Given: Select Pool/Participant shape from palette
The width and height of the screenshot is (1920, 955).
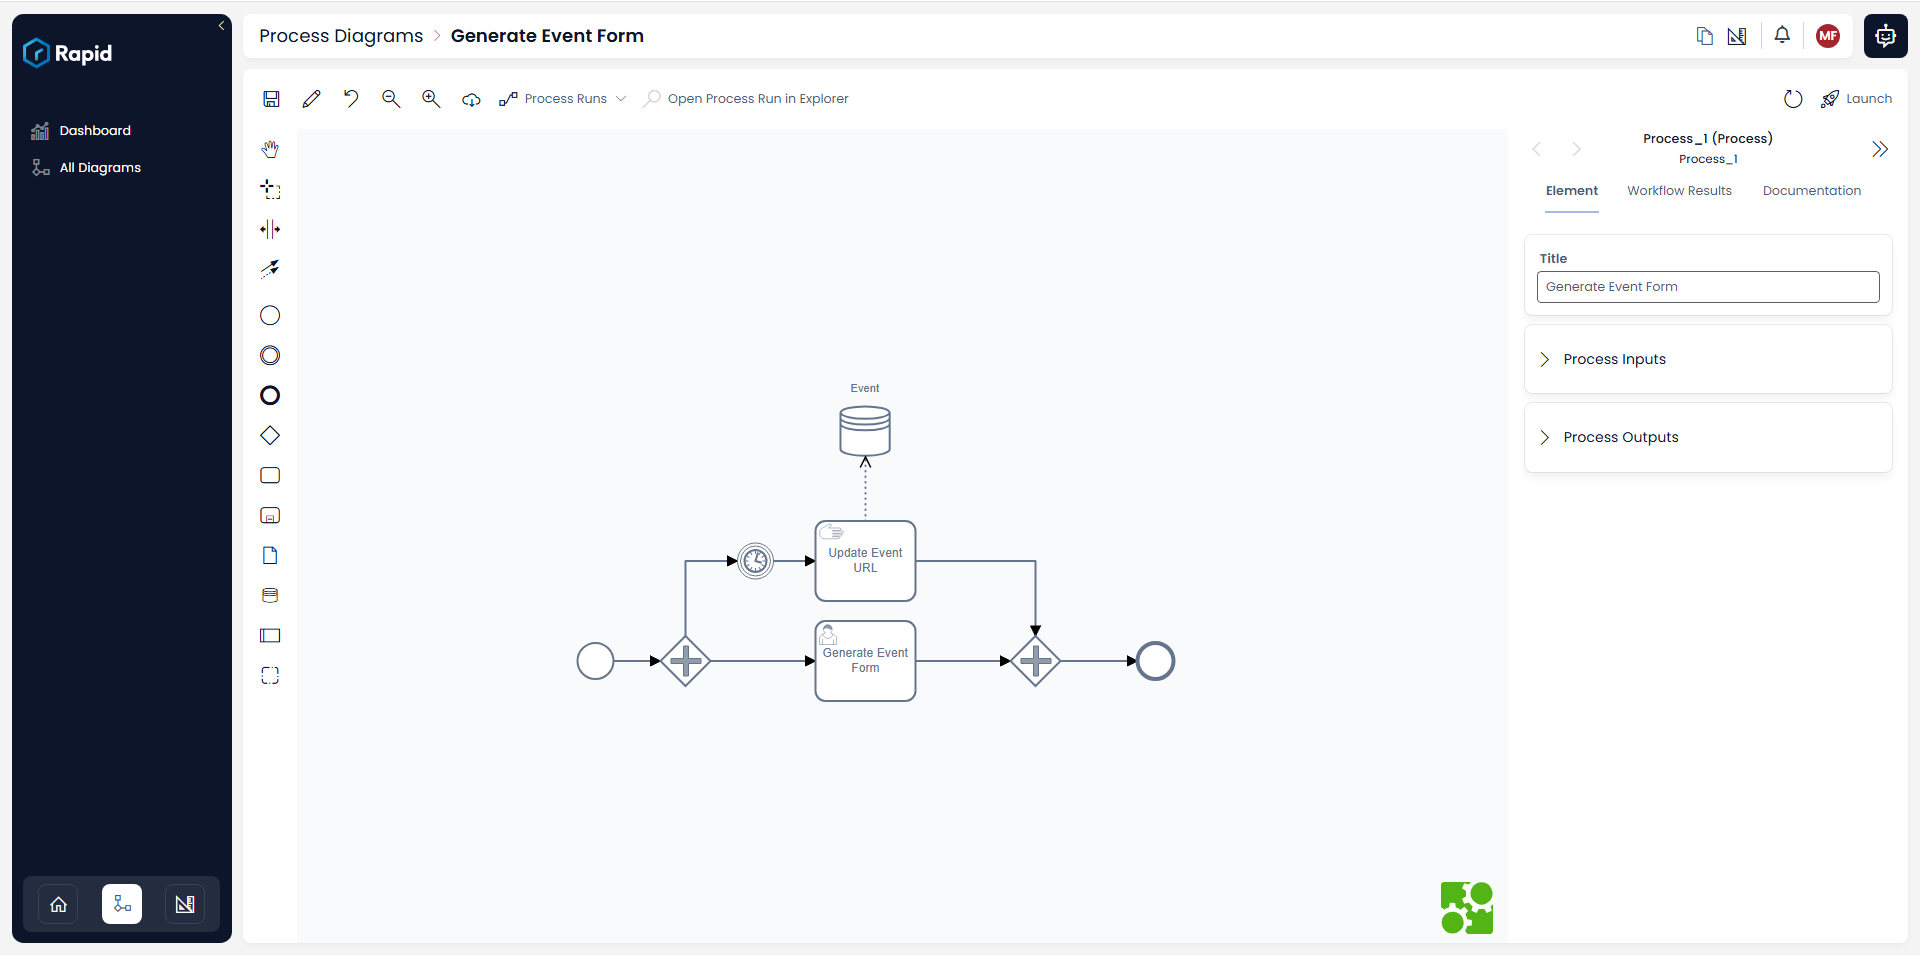Looking at the screenshot, I should click(270, 636).
